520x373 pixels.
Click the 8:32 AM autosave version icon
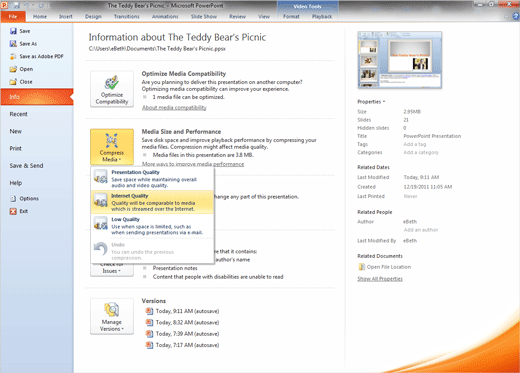149,322
